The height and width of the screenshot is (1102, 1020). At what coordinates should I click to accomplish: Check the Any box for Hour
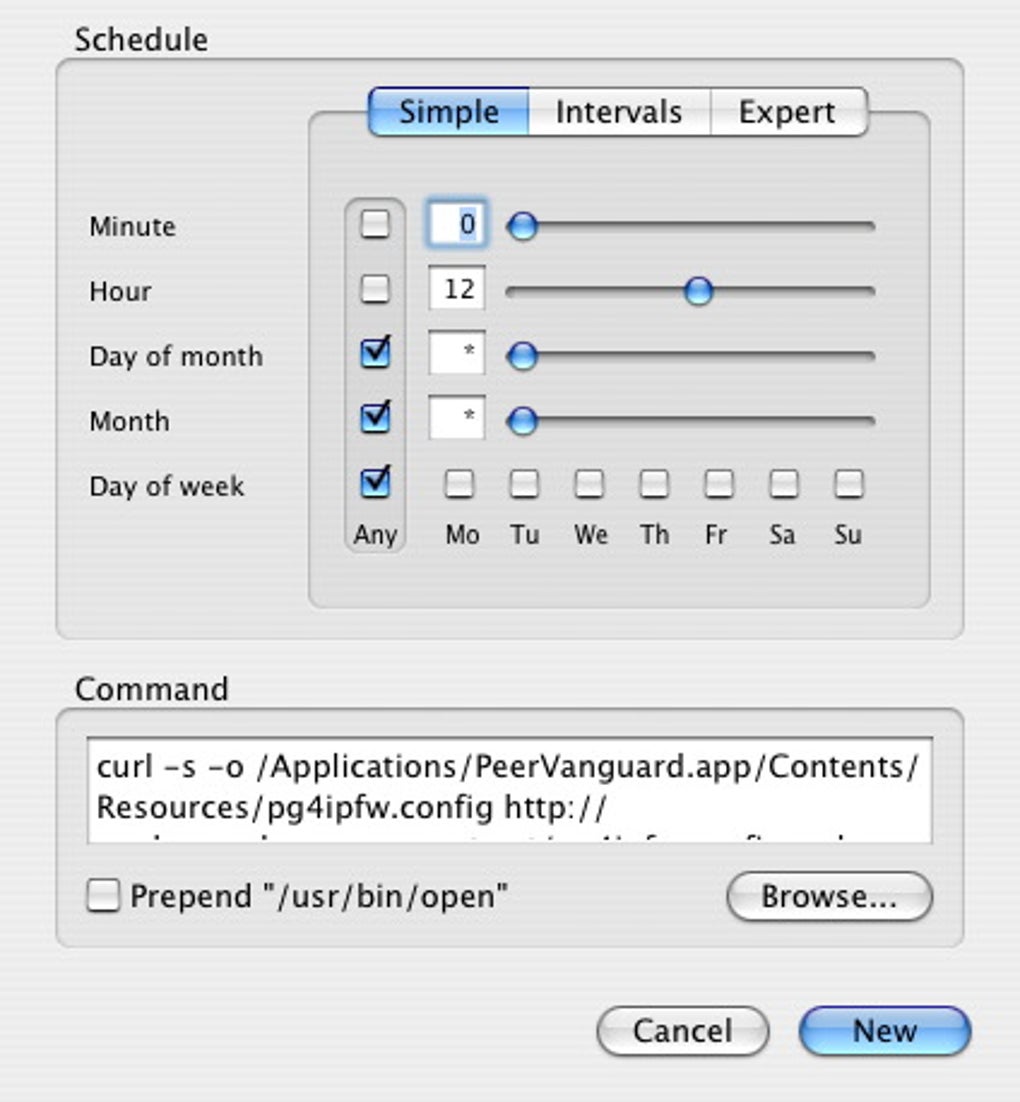pos(375,290)
